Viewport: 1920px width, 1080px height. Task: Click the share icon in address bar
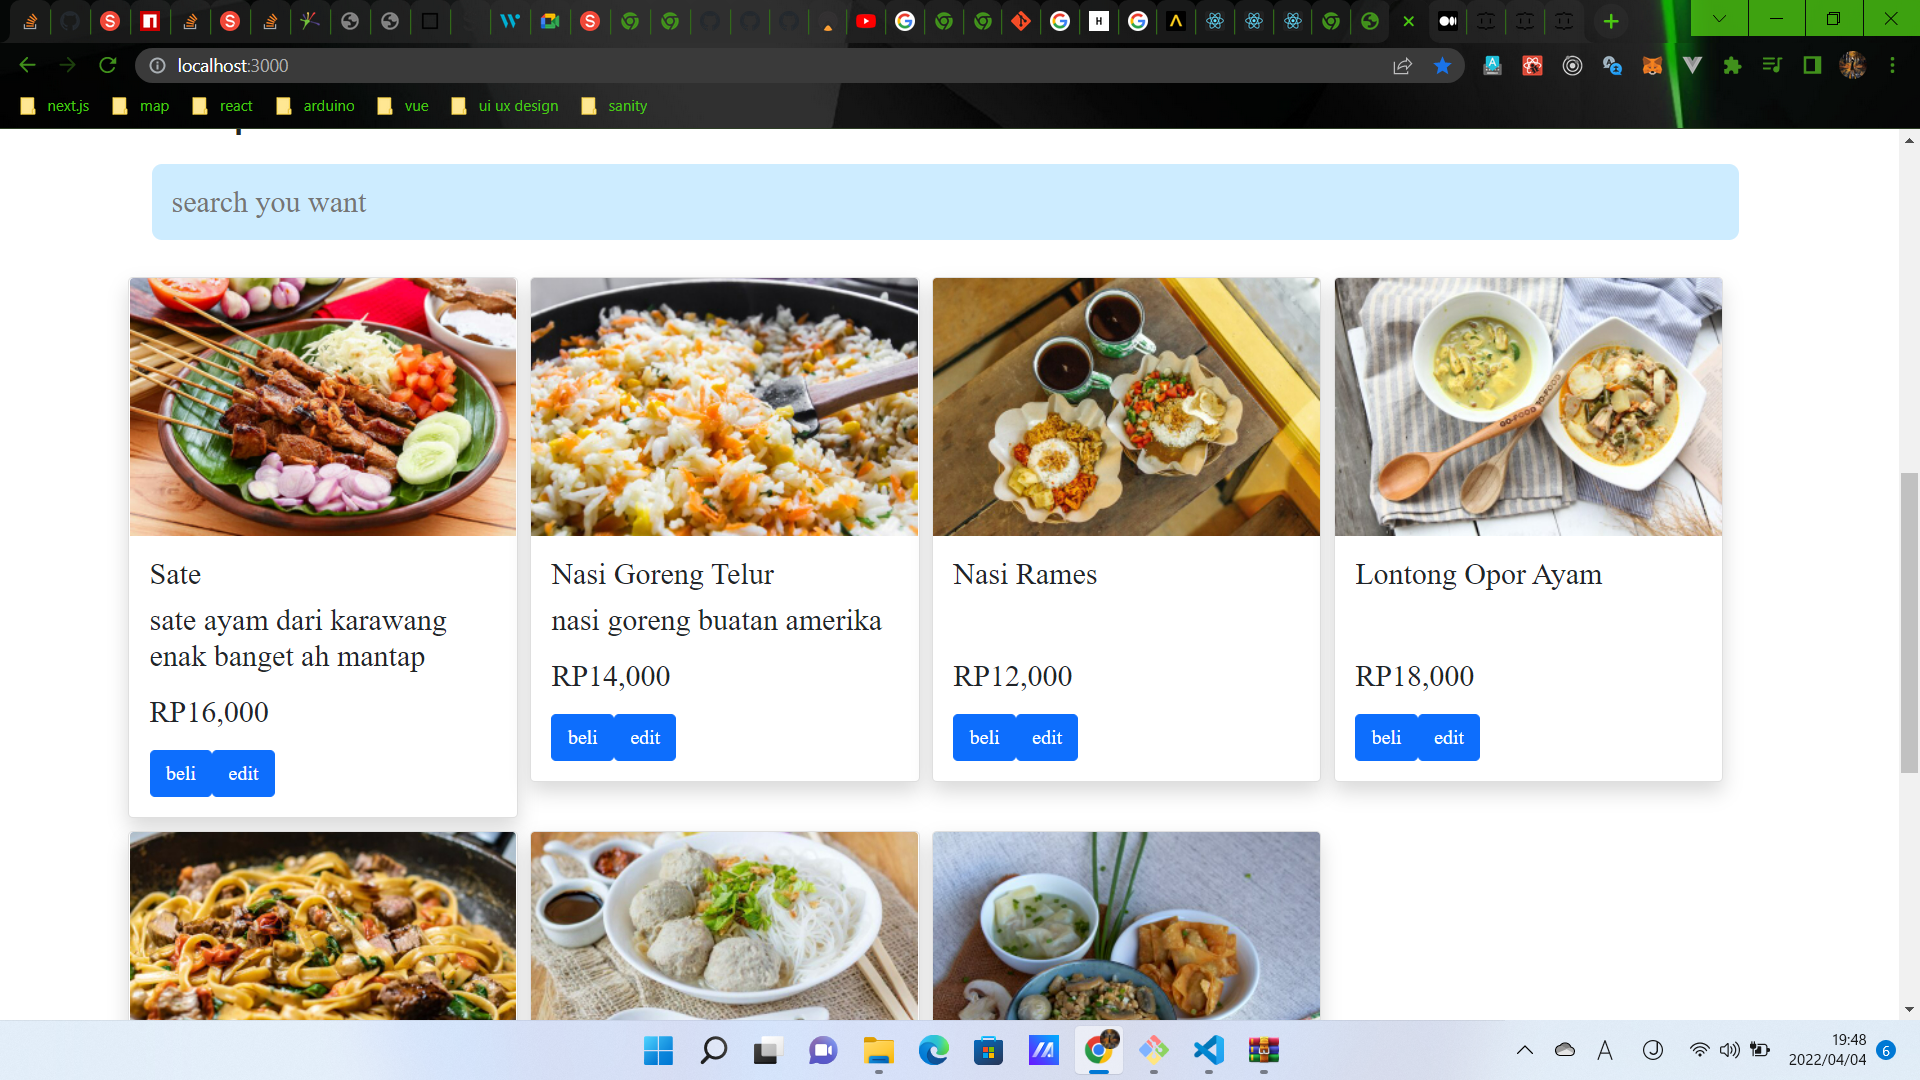click(x=1403, y=65)
